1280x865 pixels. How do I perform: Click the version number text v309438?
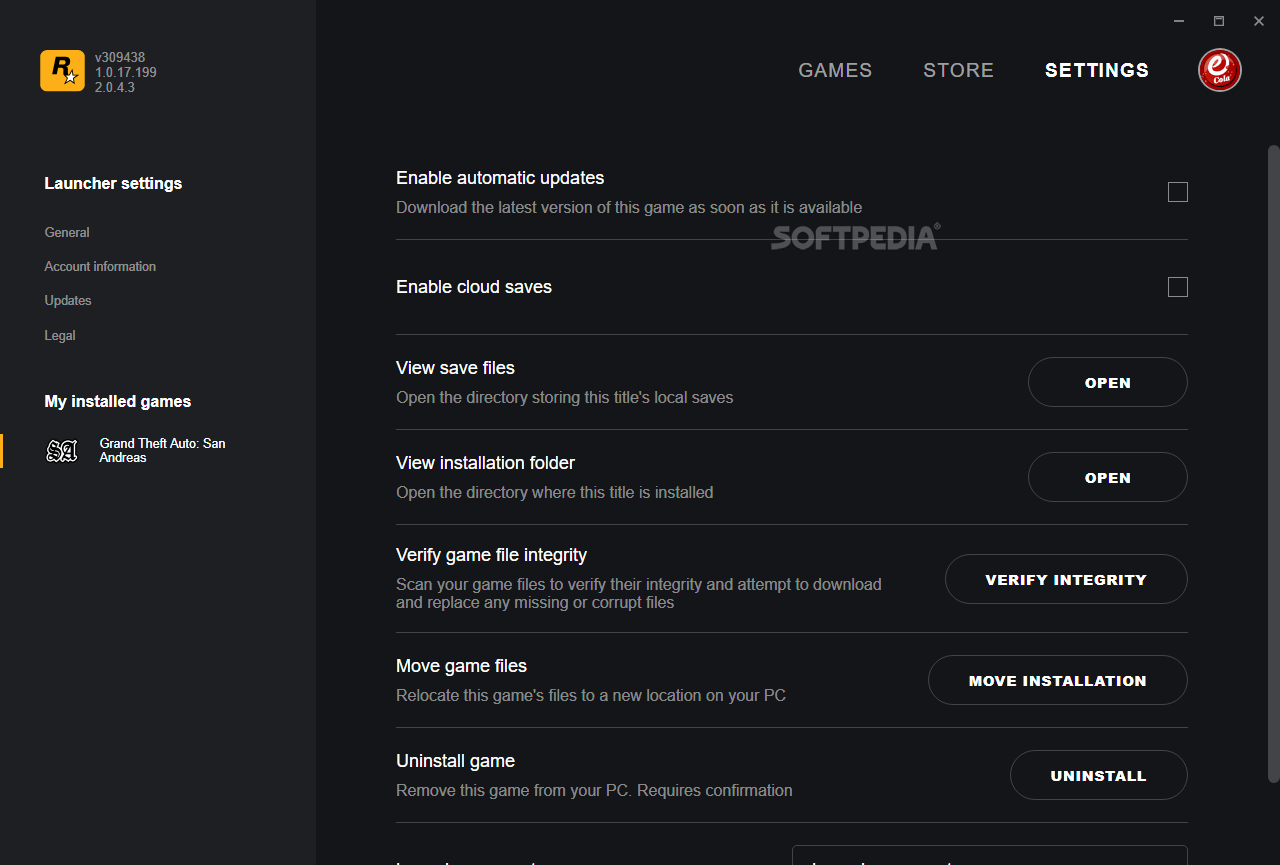point(120,57)
